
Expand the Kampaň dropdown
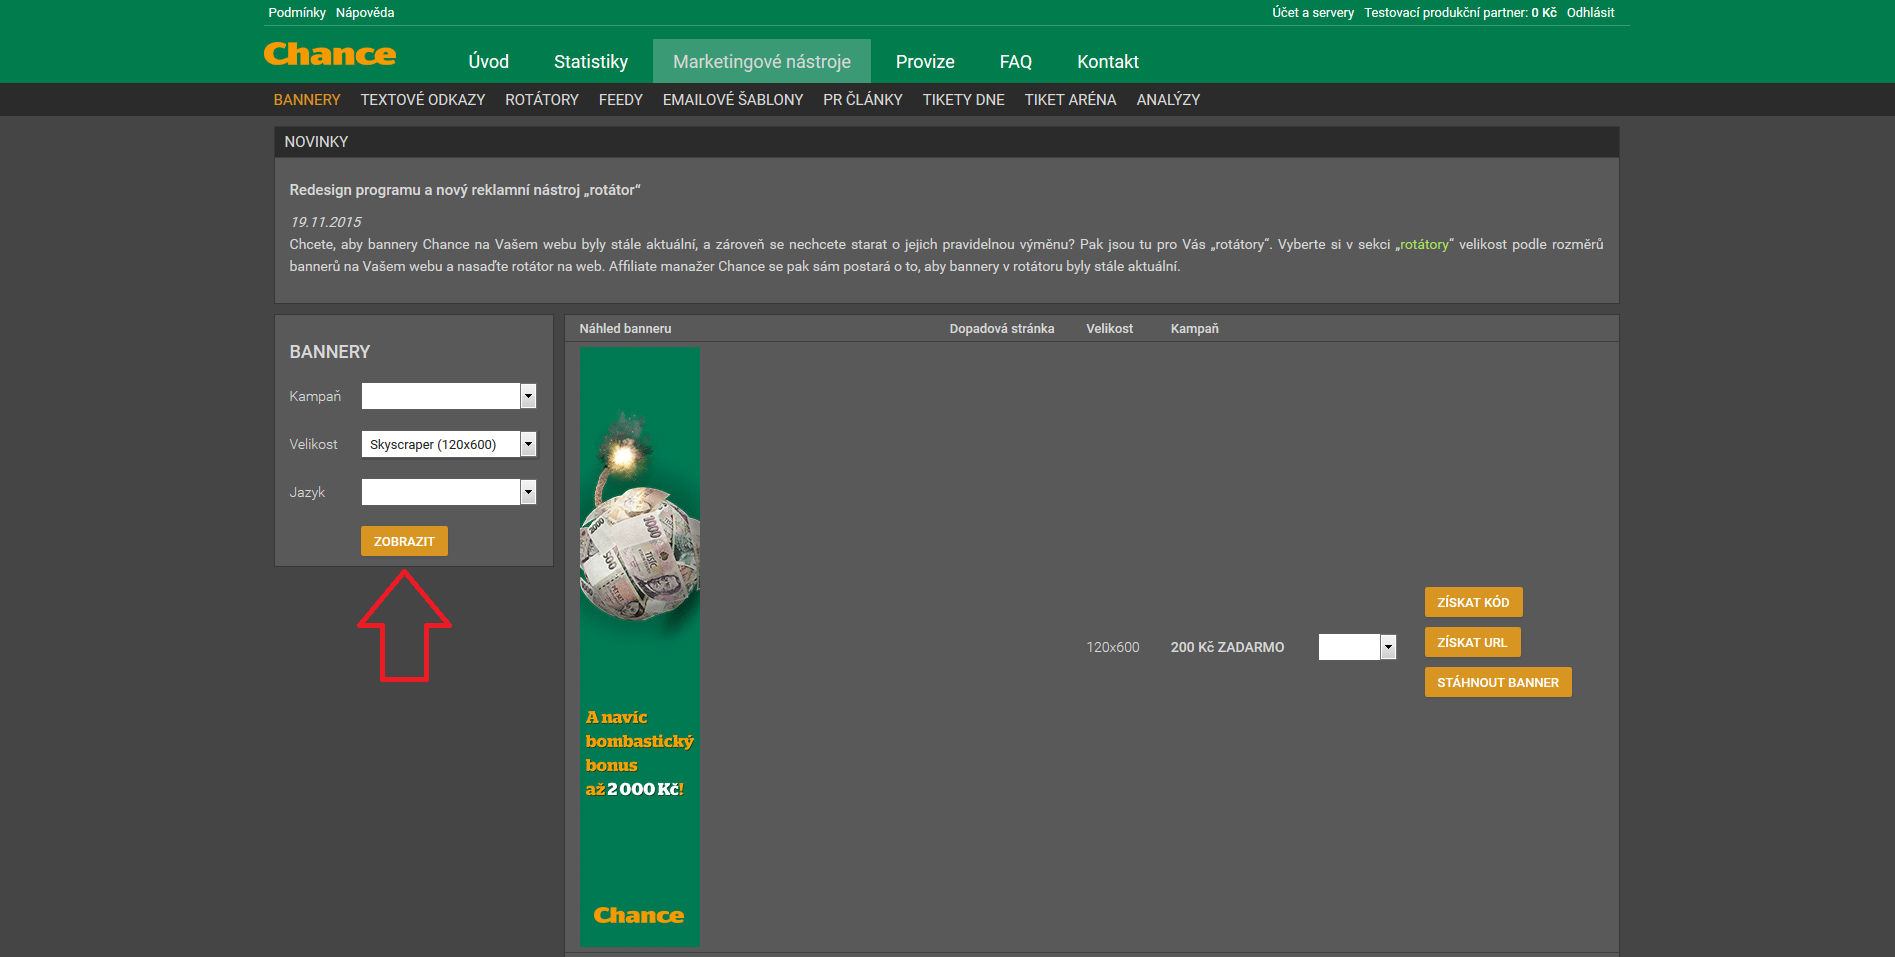pos(449,396)
